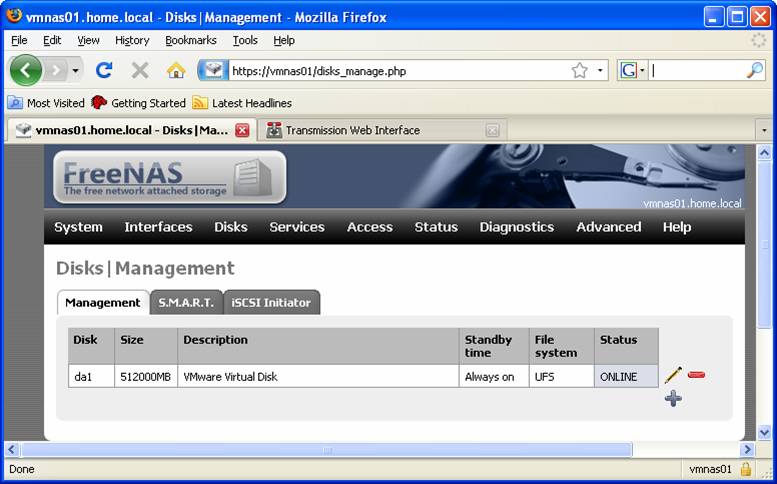Screen dimensions: 777x484
Task: Open the Tools menu
Action: (245, 41)
